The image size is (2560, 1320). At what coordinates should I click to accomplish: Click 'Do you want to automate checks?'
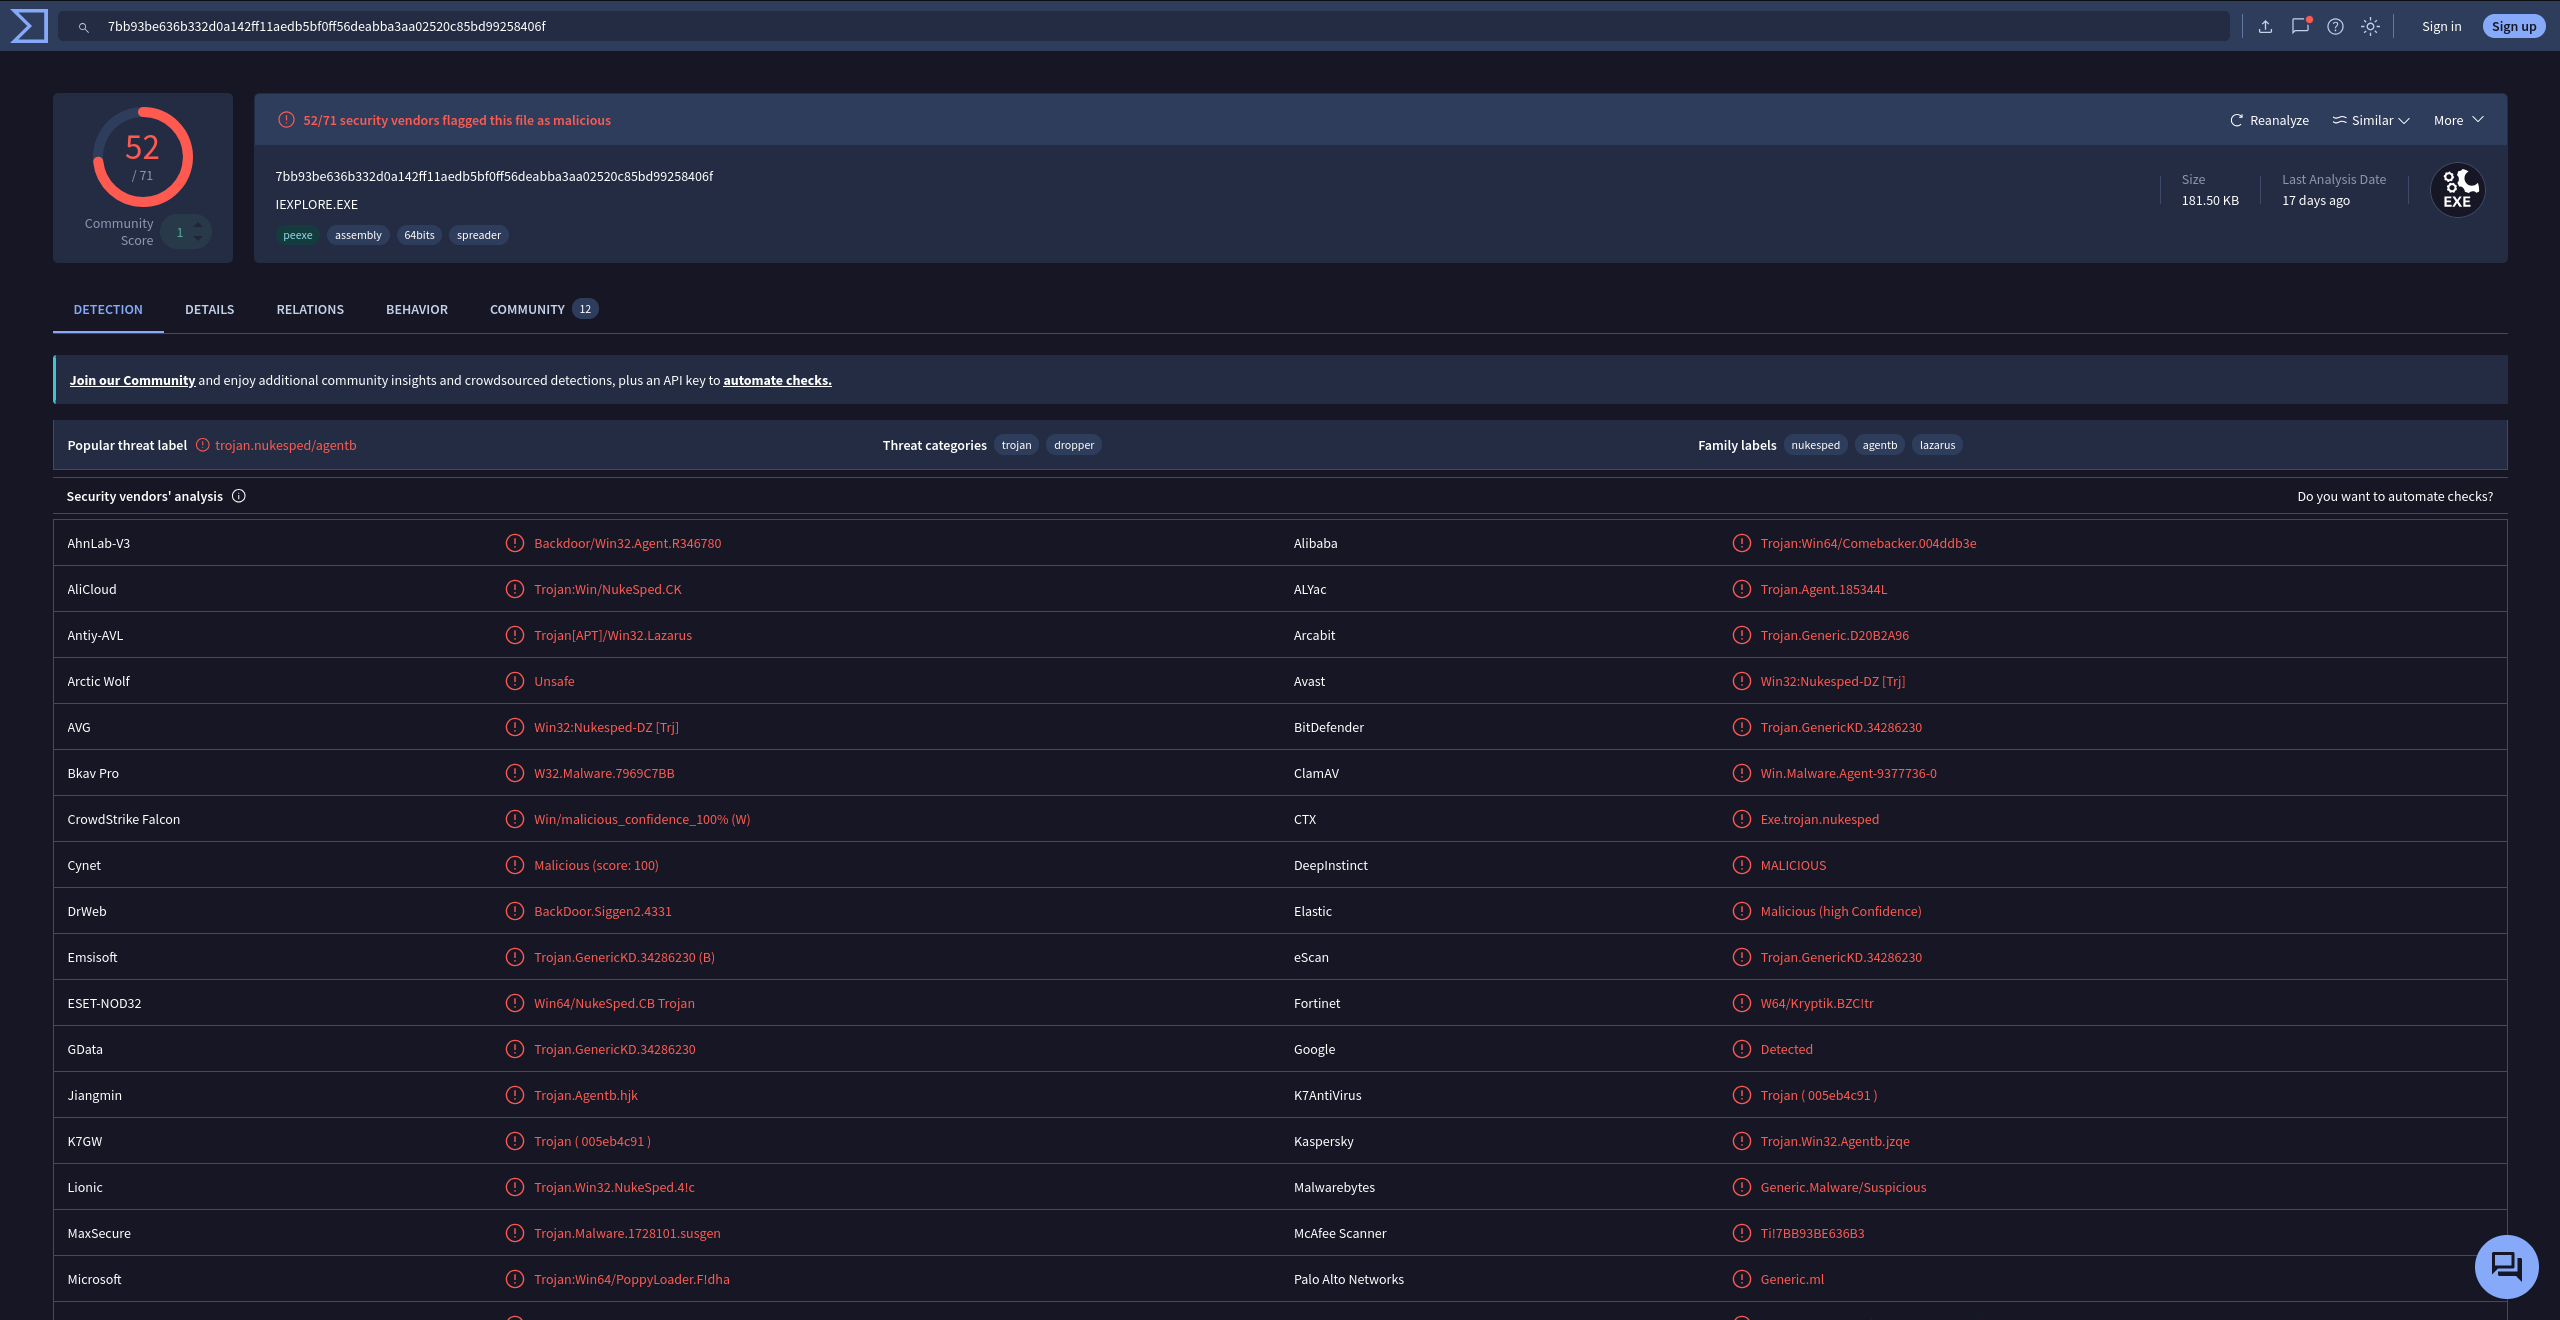2395,496
